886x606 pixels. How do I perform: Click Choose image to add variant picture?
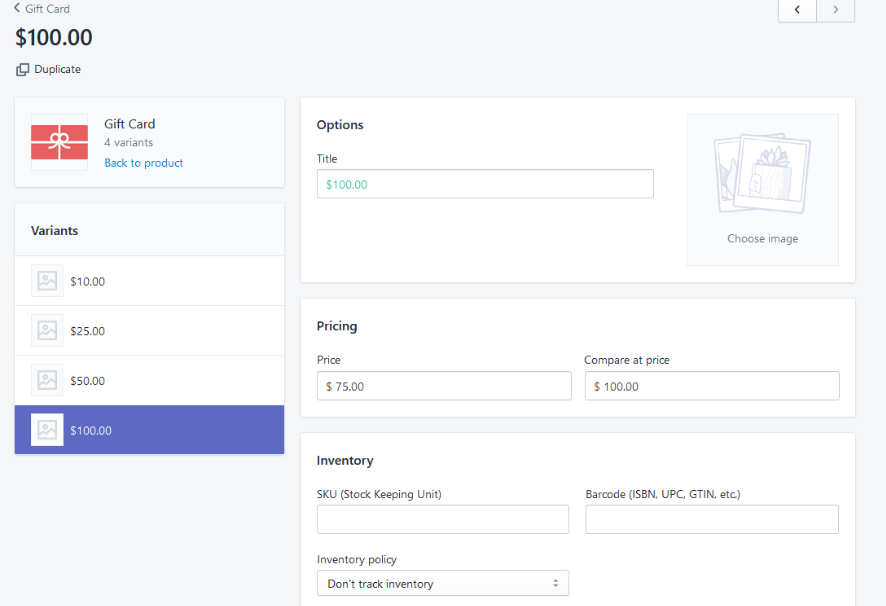762,239
